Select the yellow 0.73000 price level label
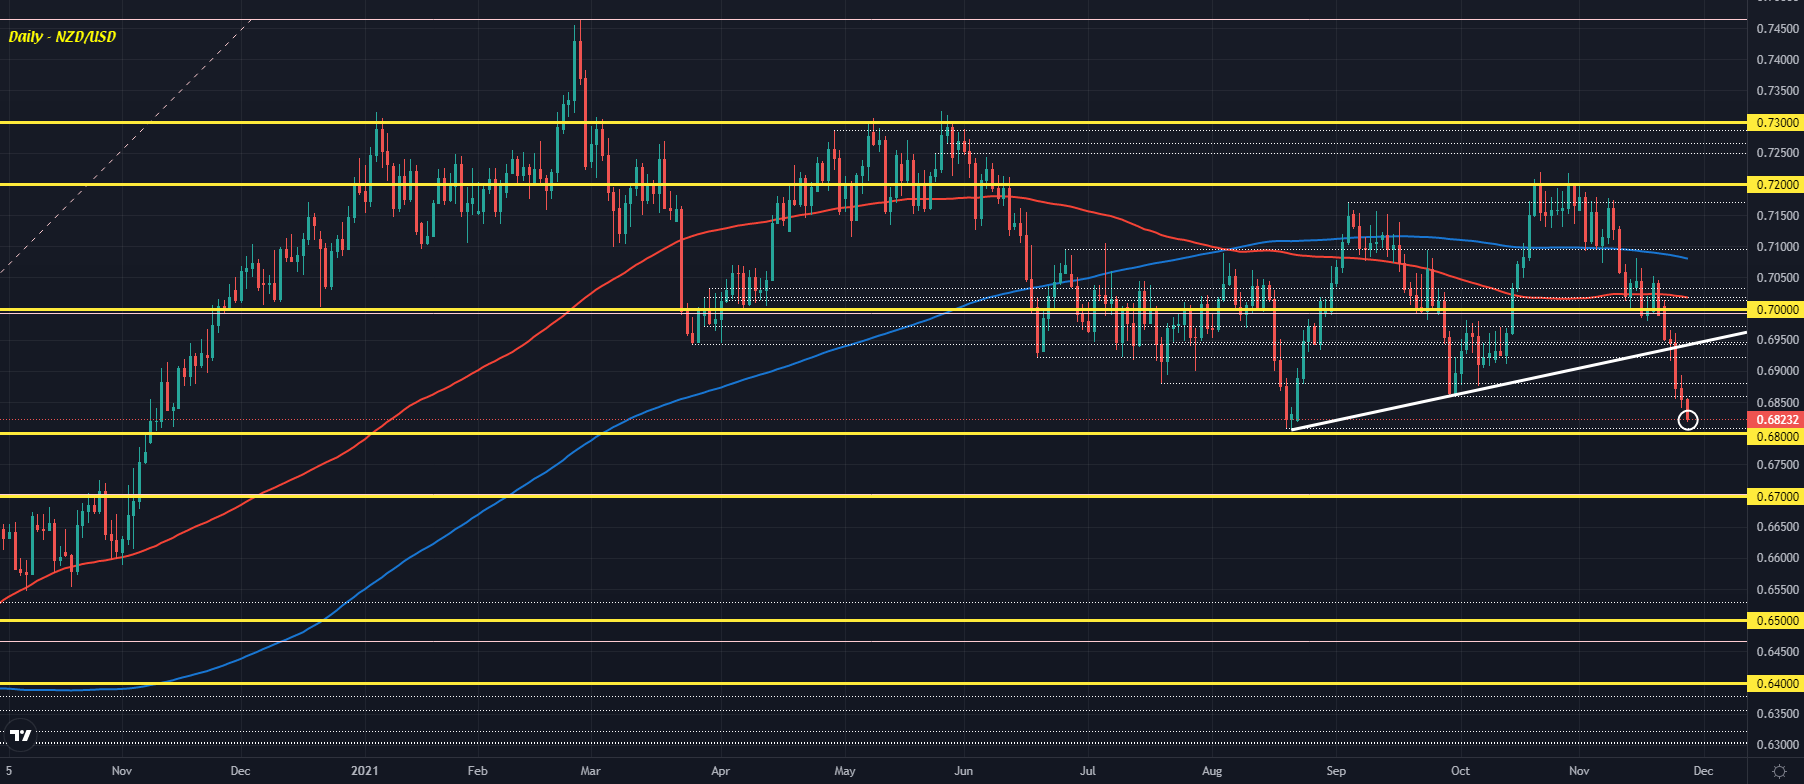 (x=1775, y=123)
